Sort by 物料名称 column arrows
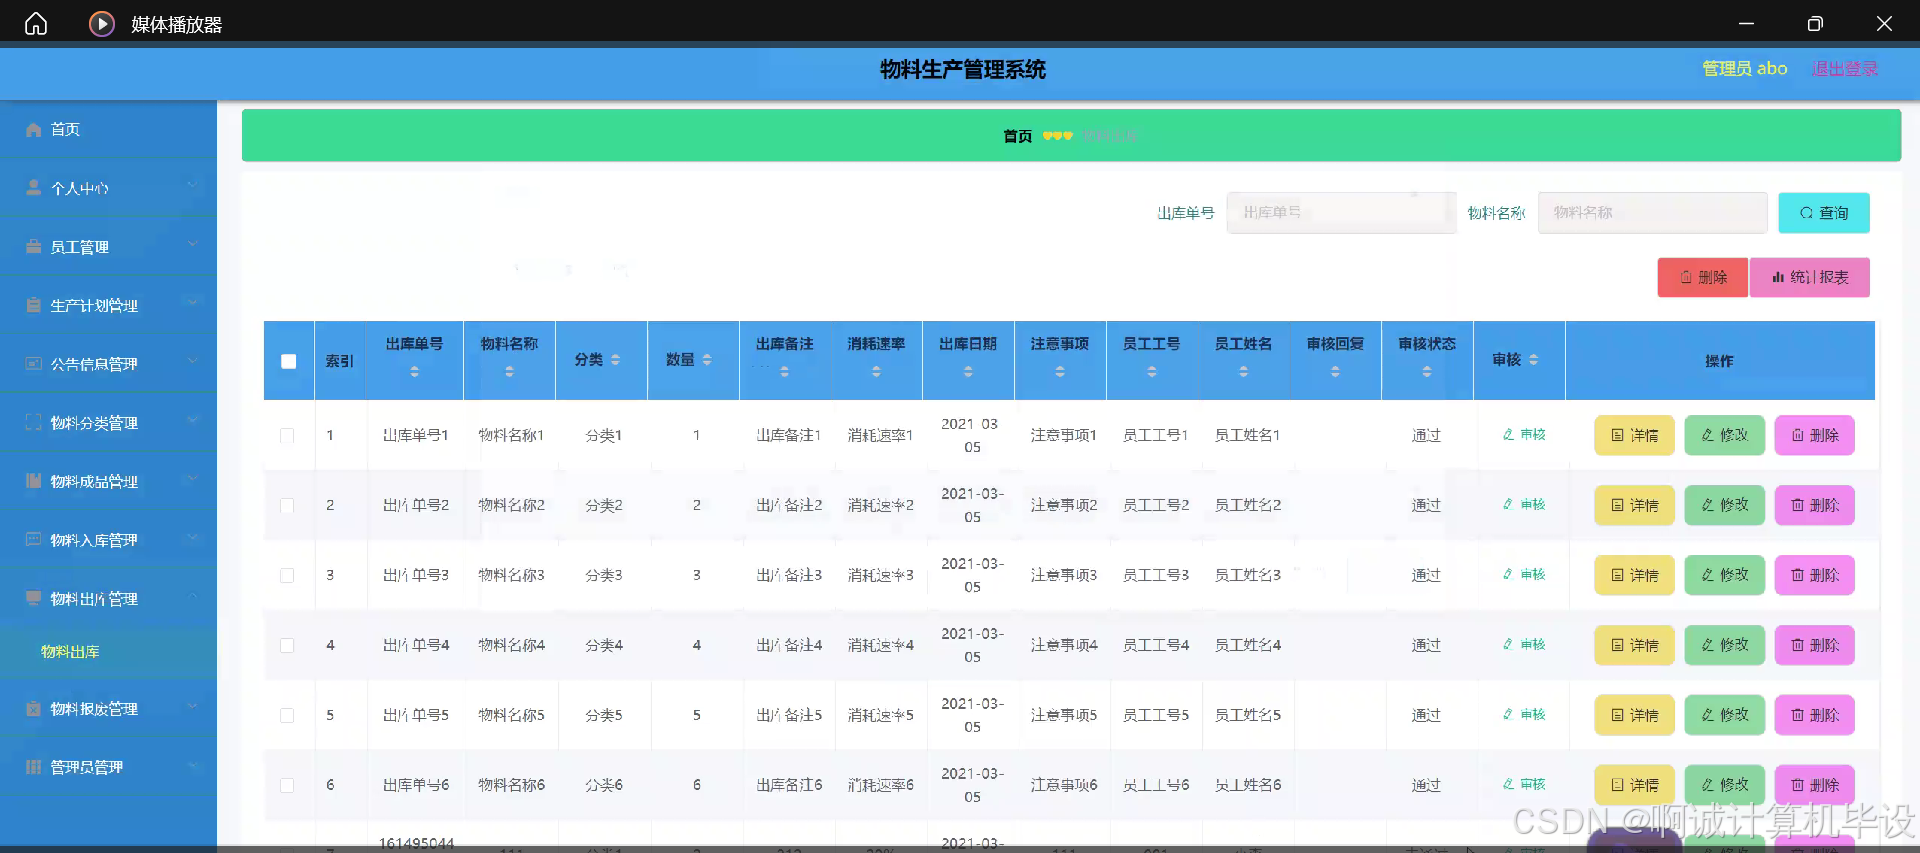This screenshot has height=853, width=1920. click(509, 372)
